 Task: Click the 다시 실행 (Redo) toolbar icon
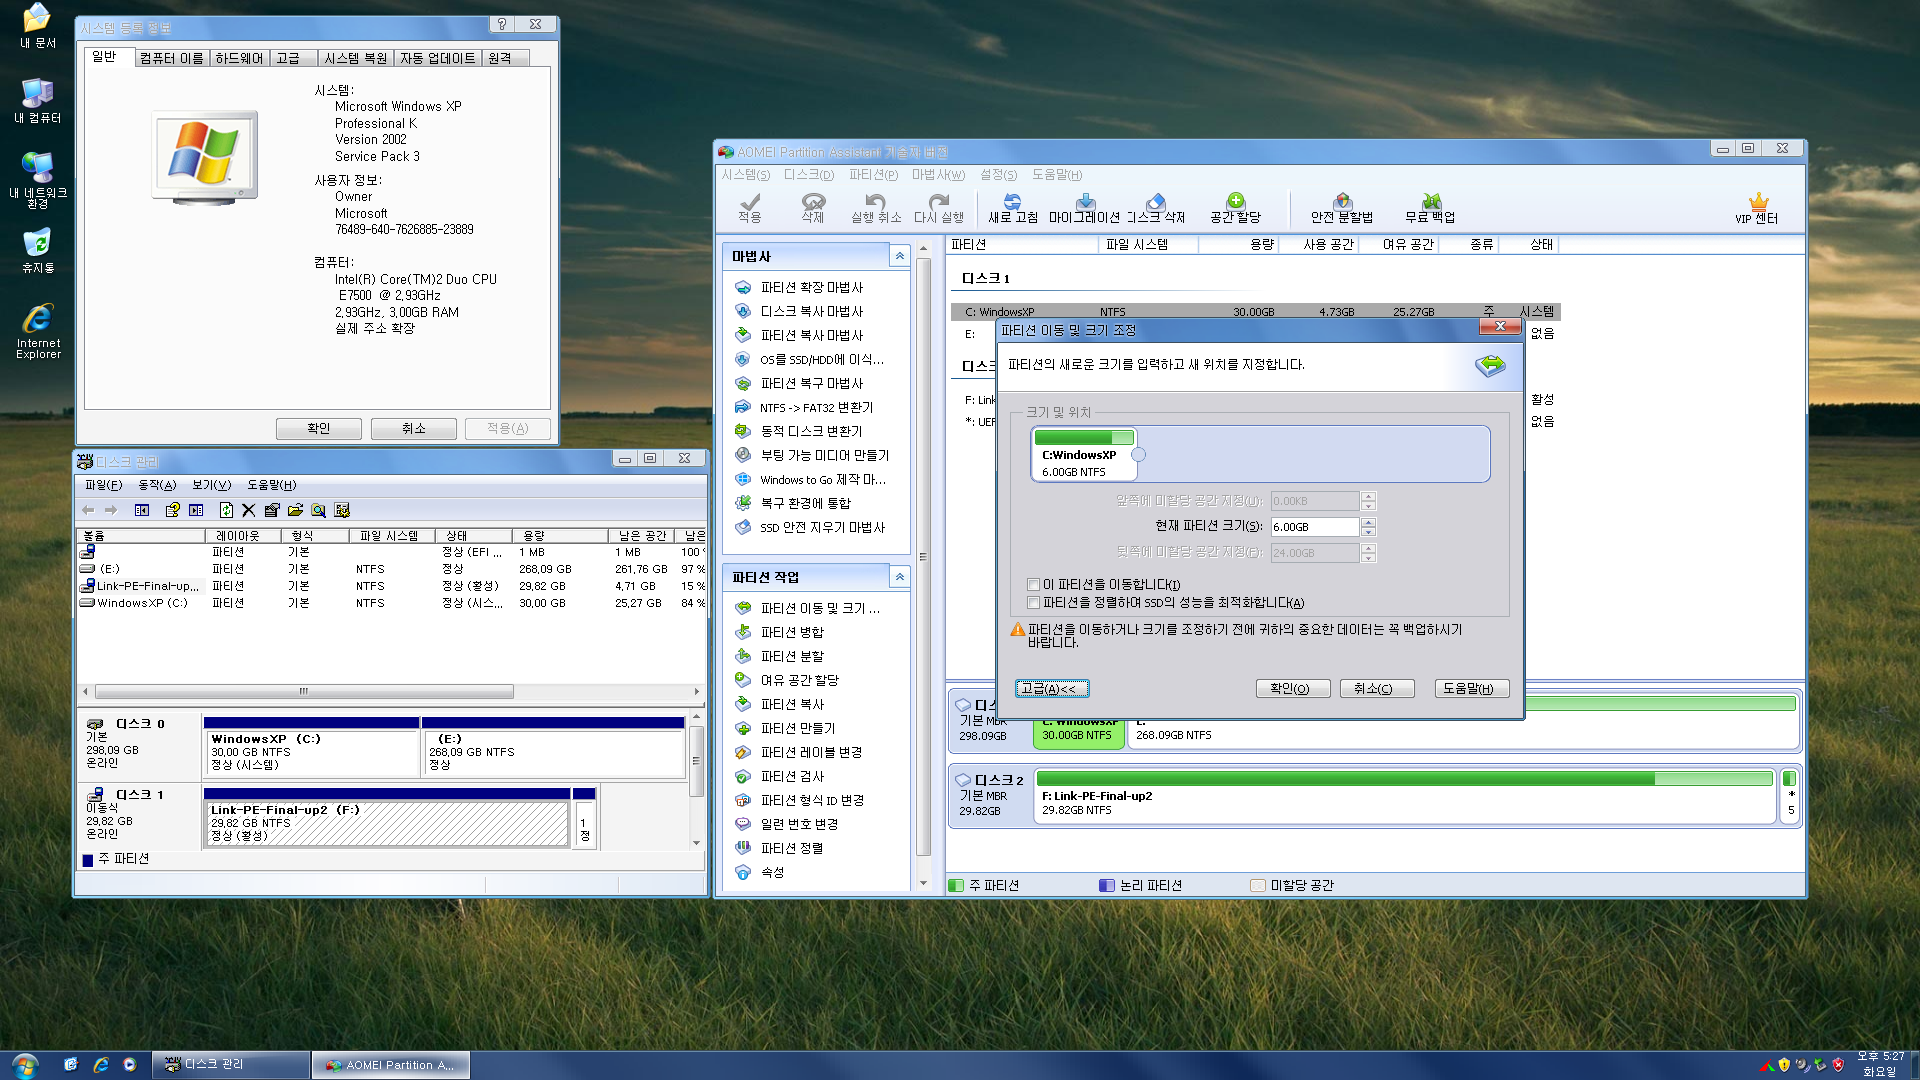point(939,208)
